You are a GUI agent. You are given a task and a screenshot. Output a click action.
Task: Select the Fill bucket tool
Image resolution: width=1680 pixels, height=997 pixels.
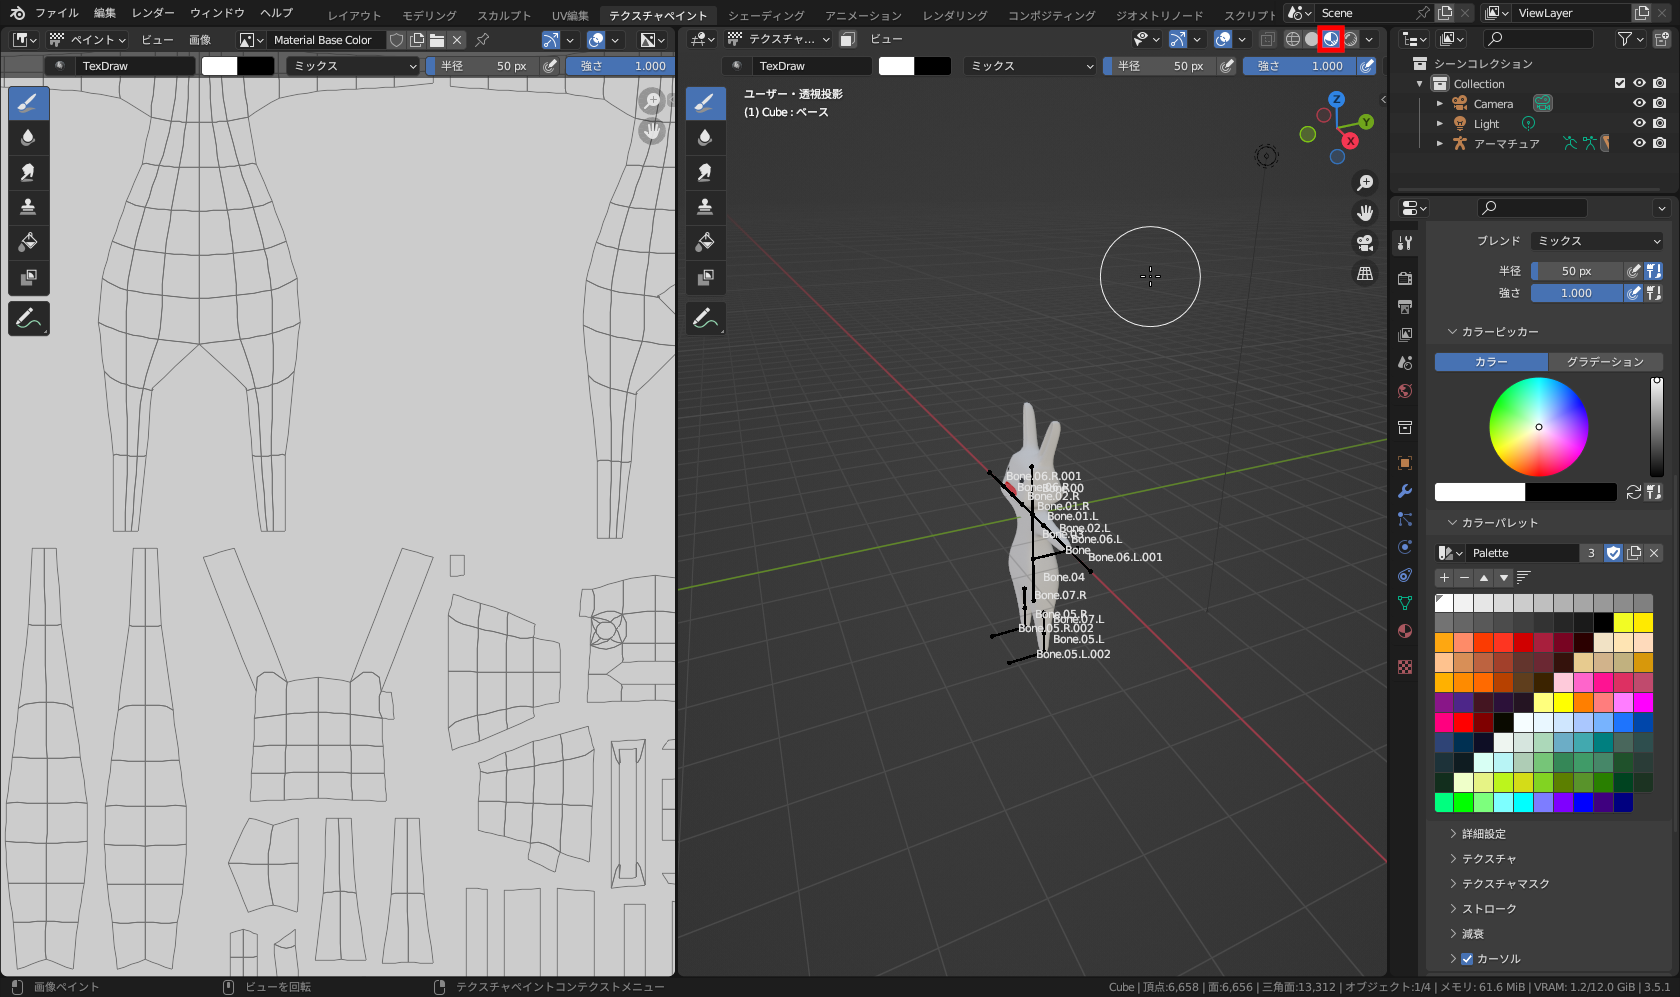tap(28, 241)
